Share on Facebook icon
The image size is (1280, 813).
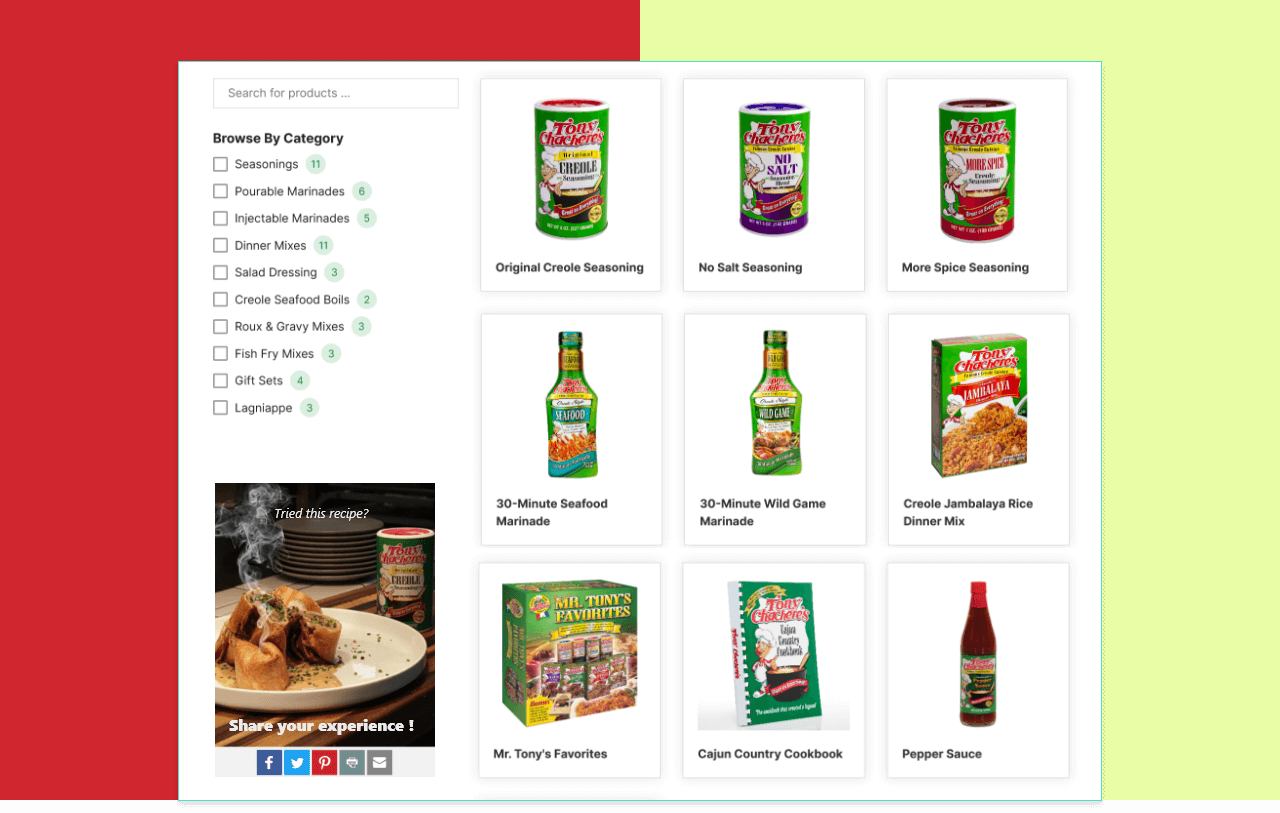click(269, 762)
